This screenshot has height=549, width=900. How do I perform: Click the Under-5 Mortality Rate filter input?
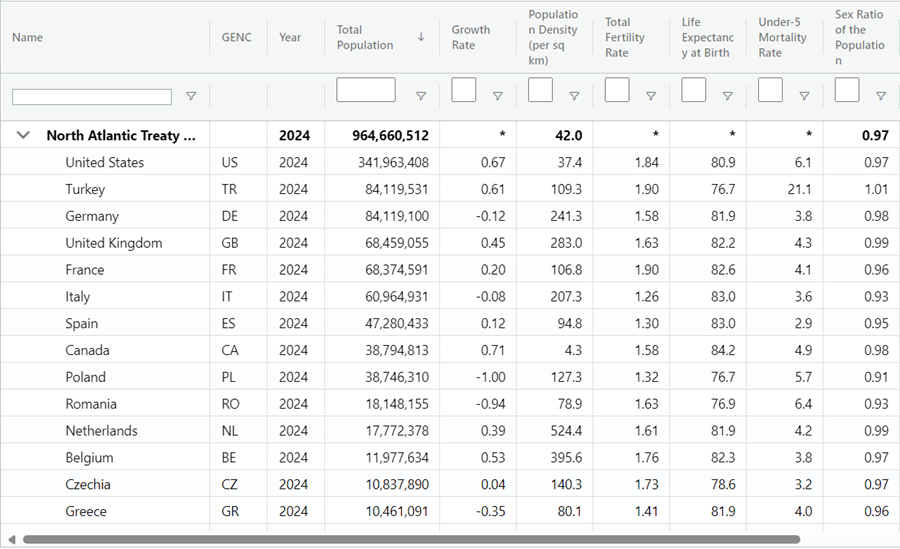770,90
